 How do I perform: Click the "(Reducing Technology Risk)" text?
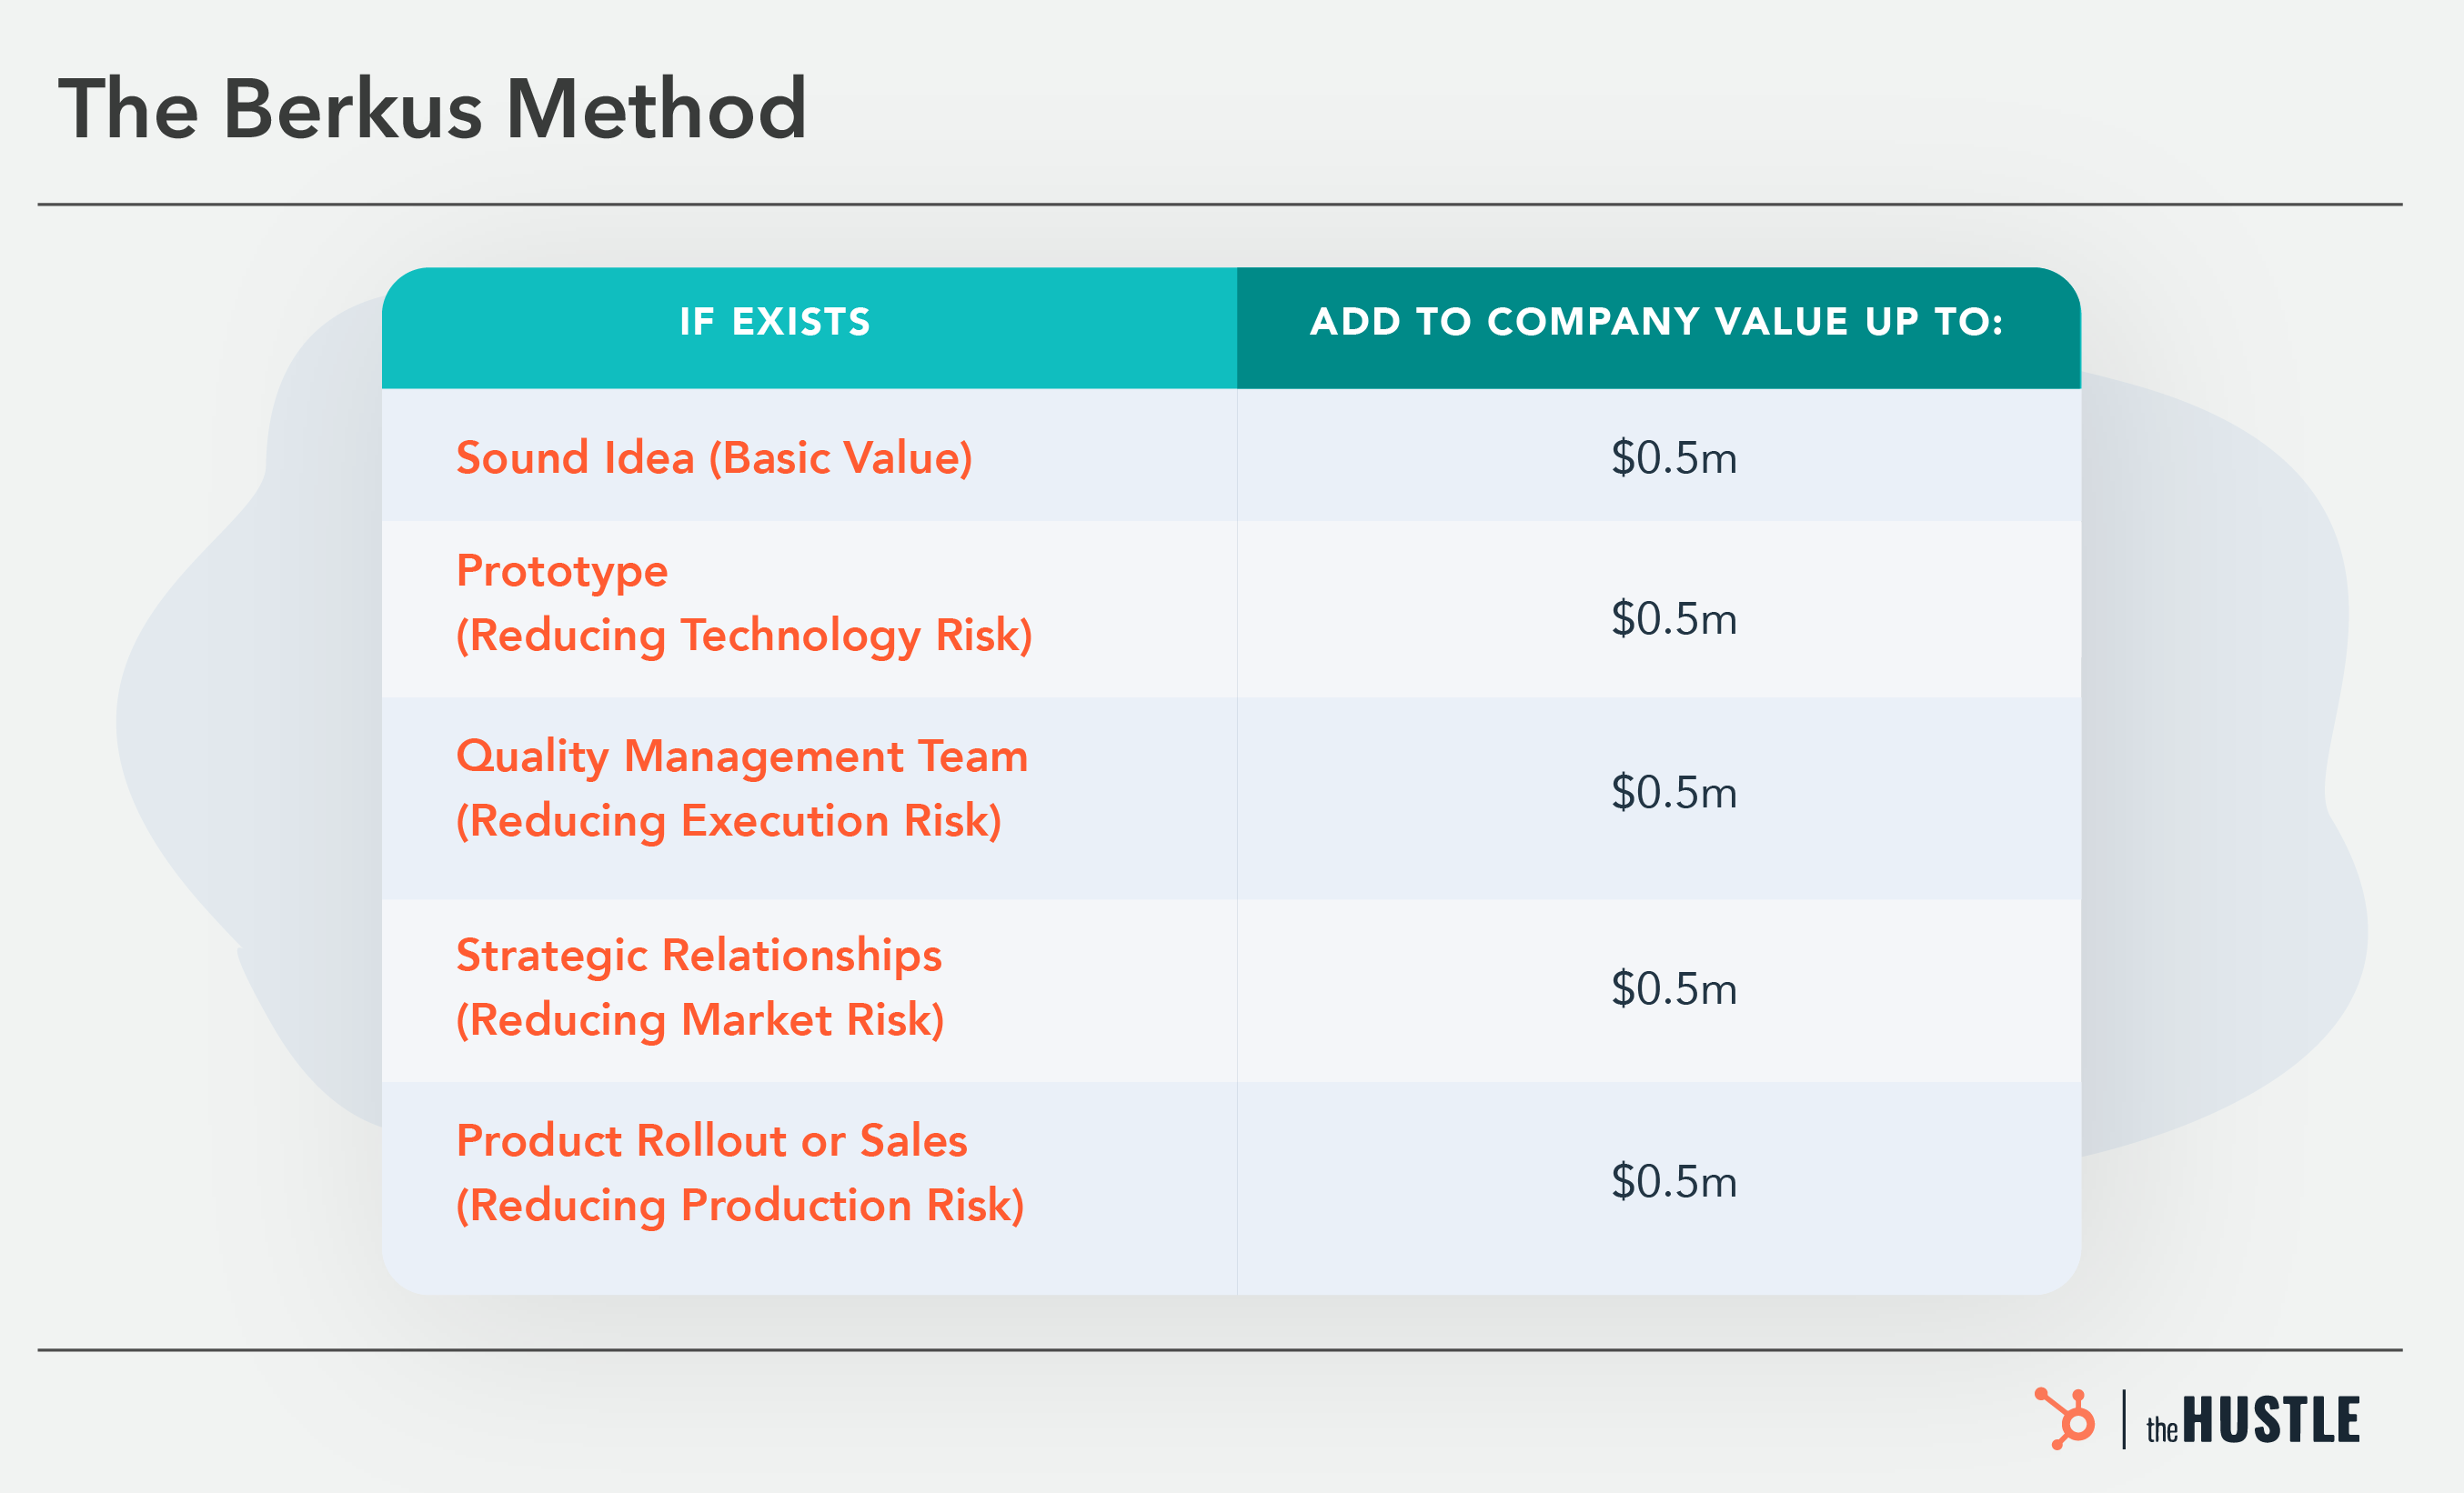click(744, 635)
